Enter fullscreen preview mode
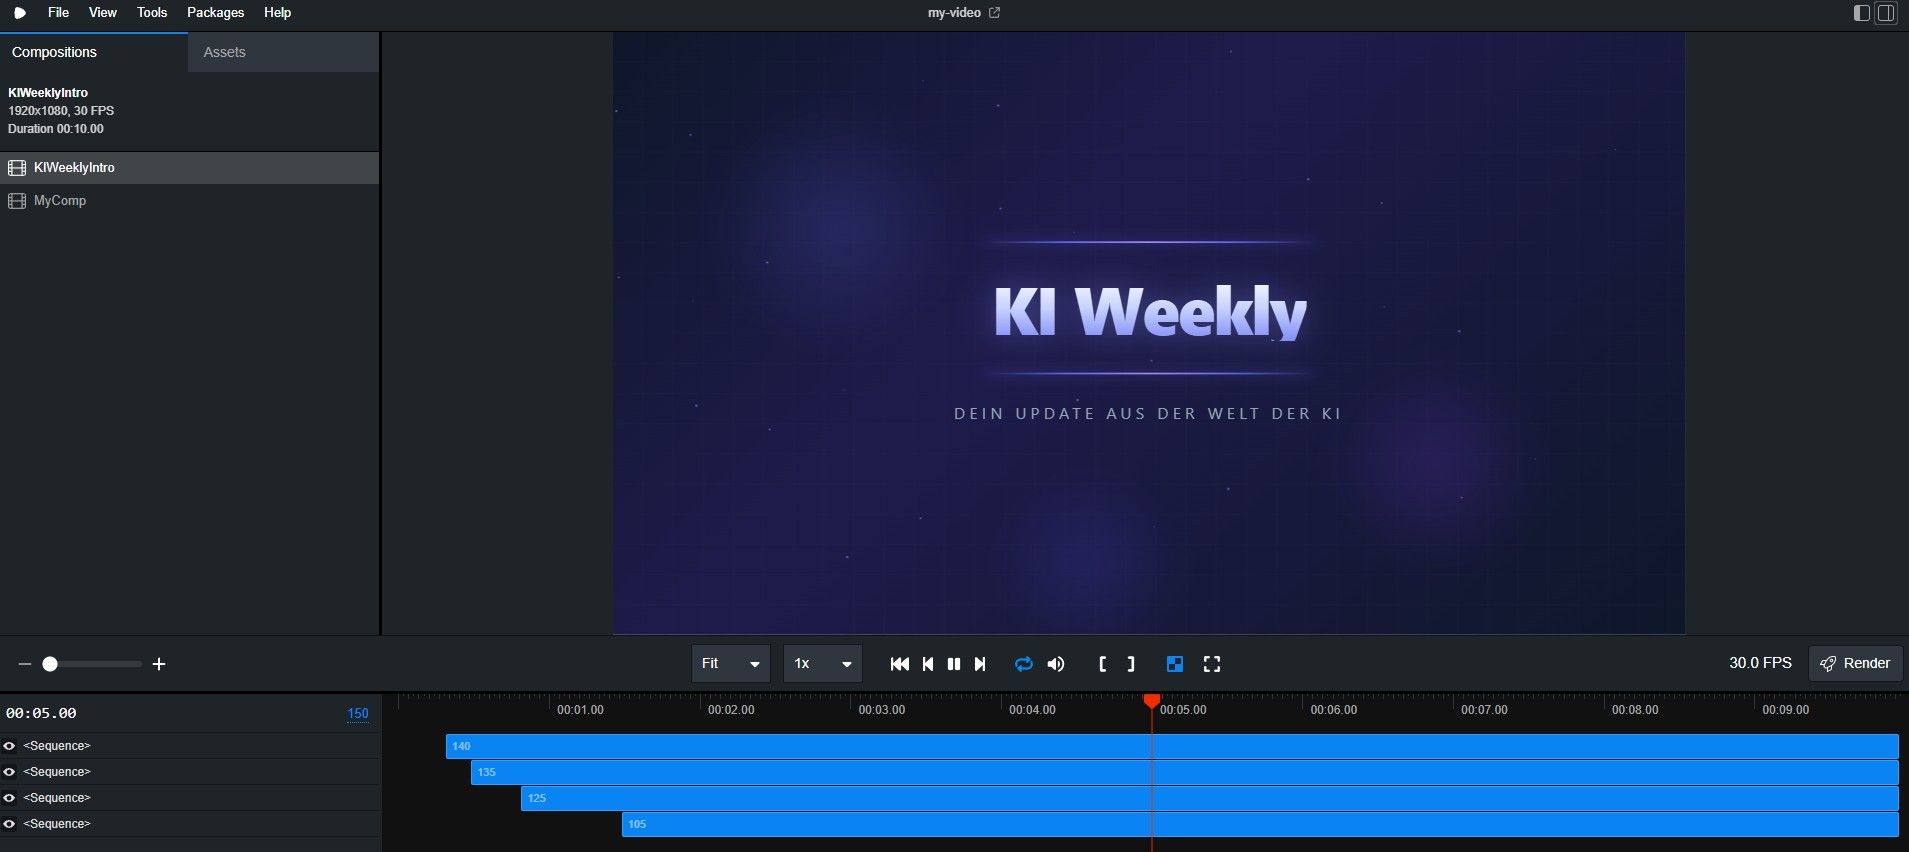The height and width of the screenshot is (852, 1909). coord(1212,664)
